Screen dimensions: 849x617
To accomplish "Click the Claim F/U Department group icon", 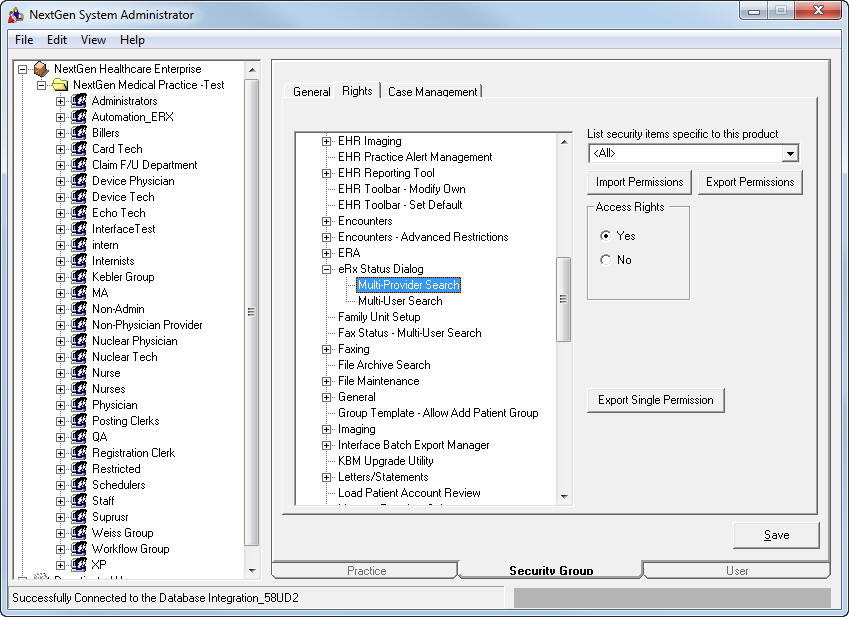I will coord(79,165).
